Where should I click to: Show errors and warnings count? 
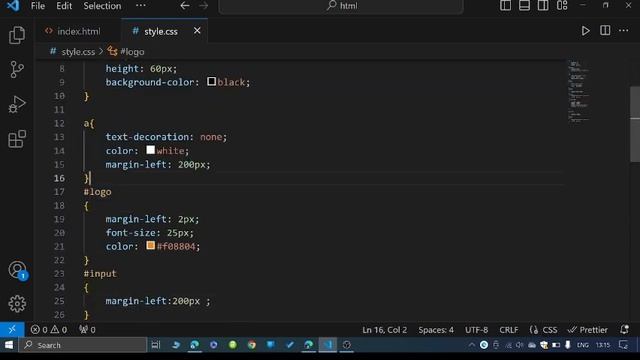[x=49, y=329]
